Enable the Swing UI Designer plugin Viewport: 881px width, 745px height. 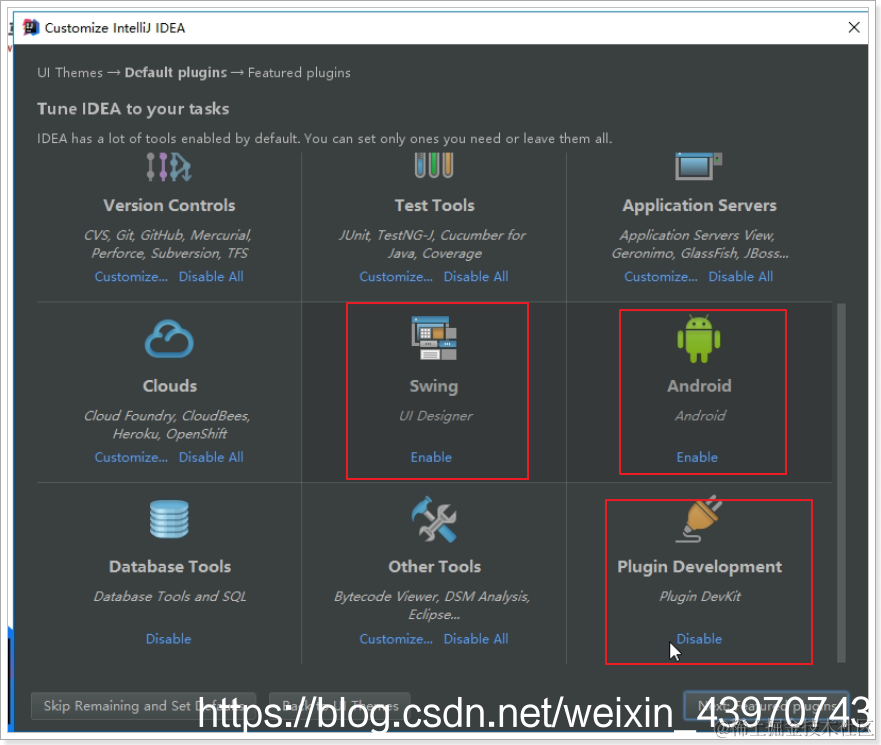pos(431,457)
